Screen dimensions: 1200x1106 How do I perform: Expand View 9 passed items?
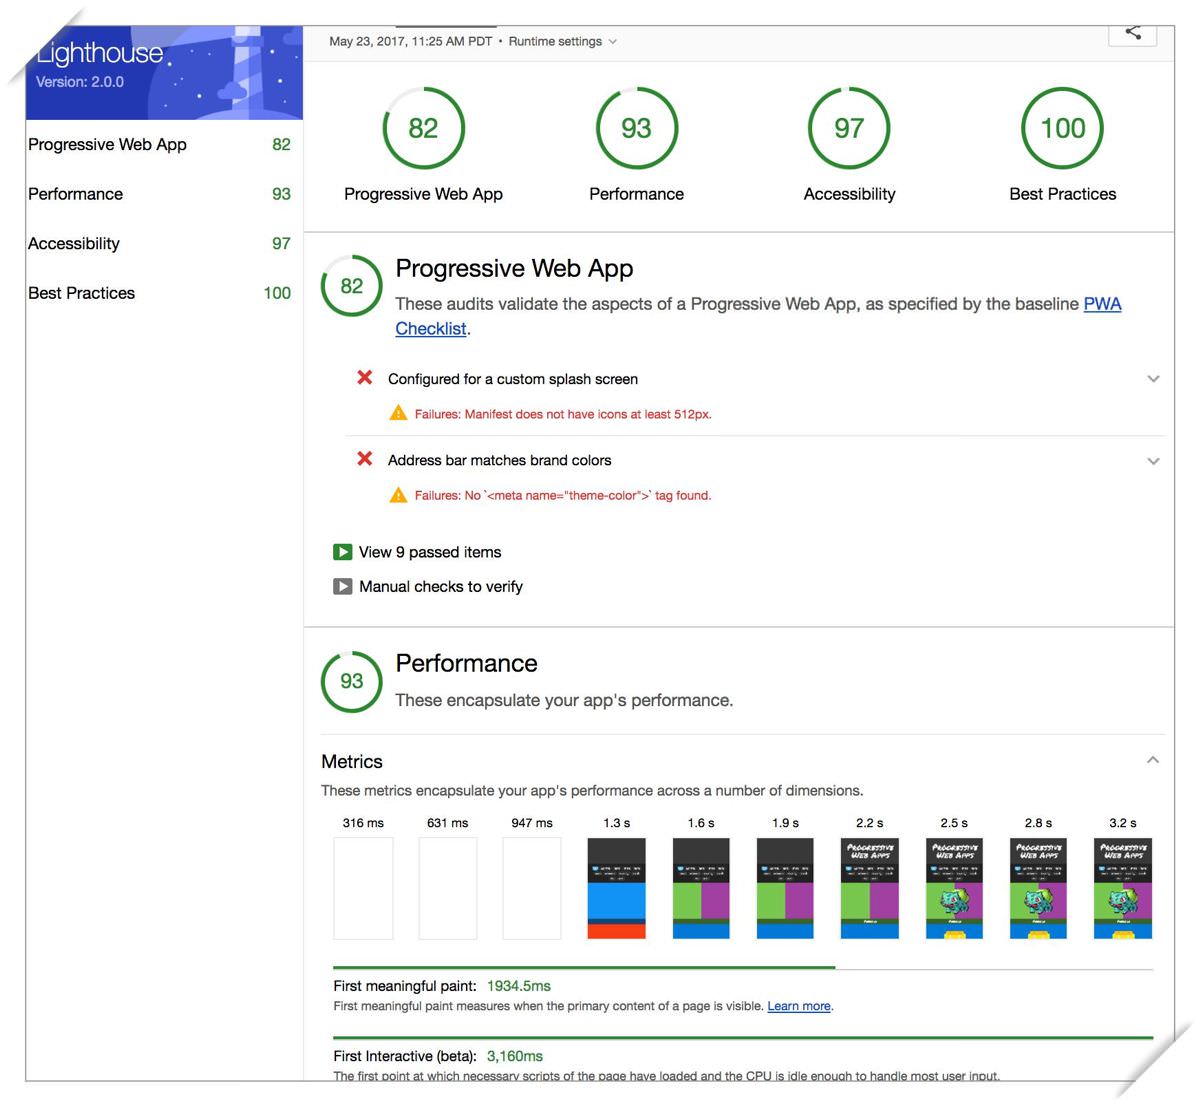[430, 552]
